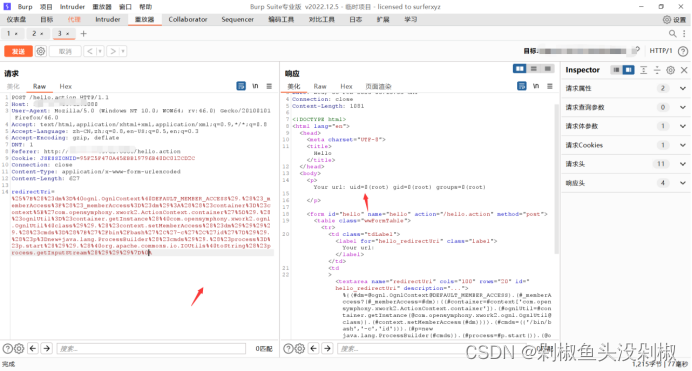Go to previous request in history
Screen dimensions: 692x371
90,51
